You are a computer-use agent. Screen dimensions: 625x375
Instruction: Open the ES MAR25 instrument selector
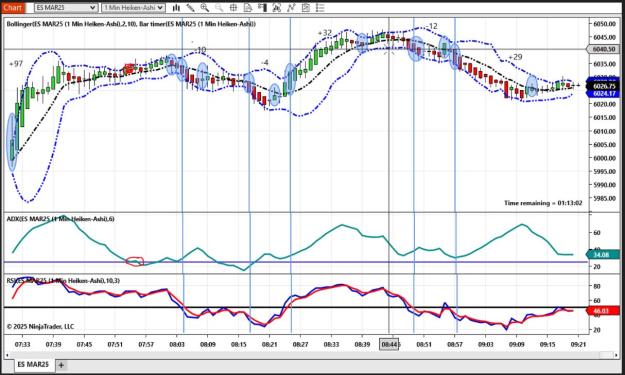click(x=66, y=8)
